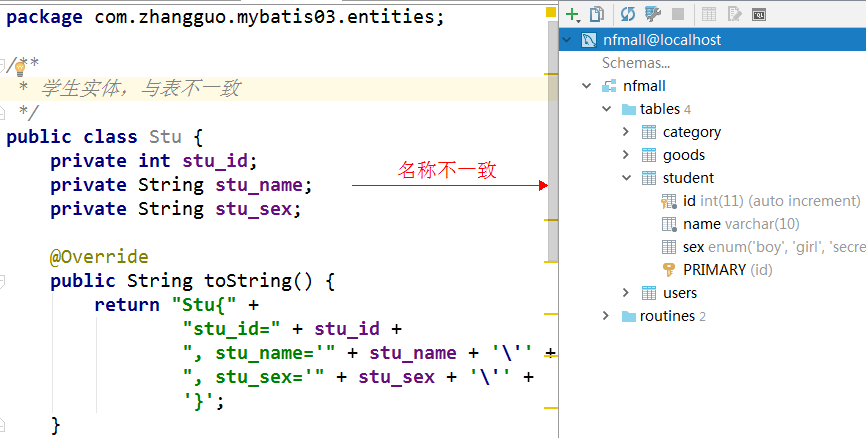Screen dimensions: 866x438
Task: Click the edit source pencil icon
Action: (735, 14)
